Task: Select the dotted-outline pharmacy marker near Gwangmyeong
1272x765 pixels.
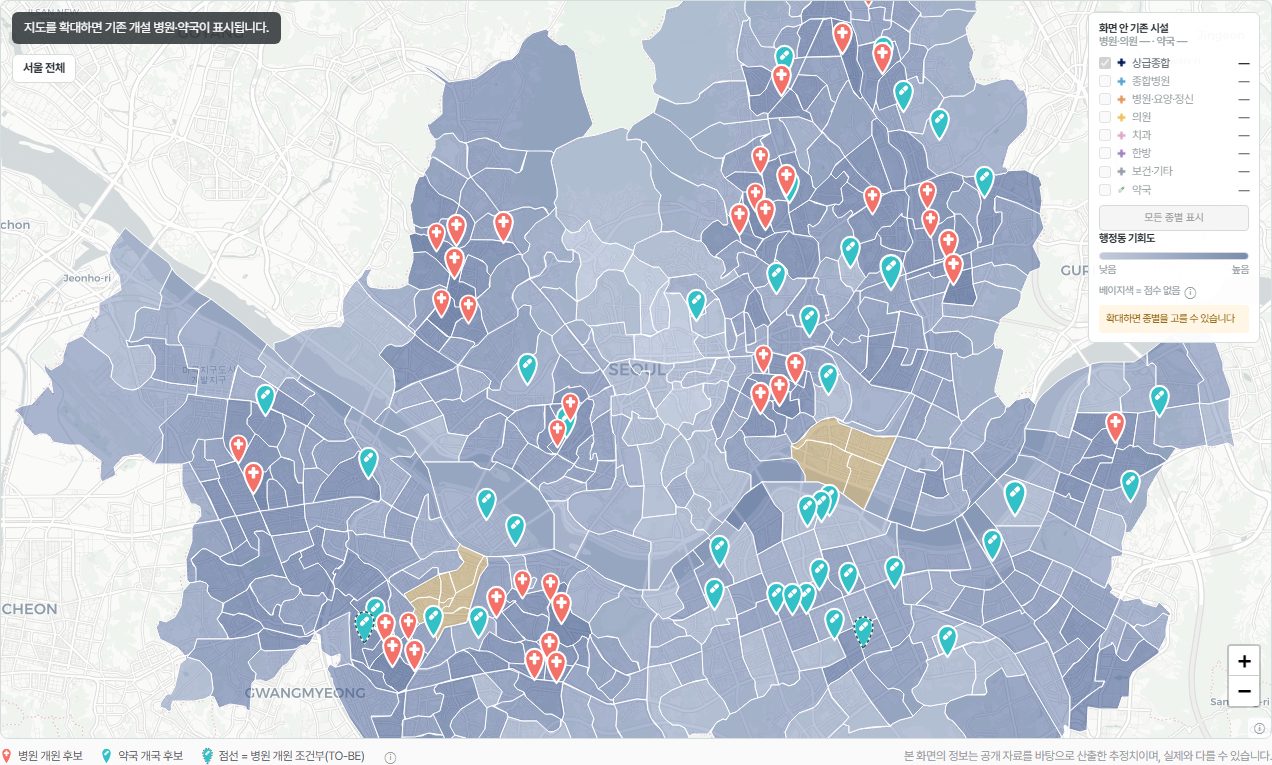Action: (x=365, y=626)
